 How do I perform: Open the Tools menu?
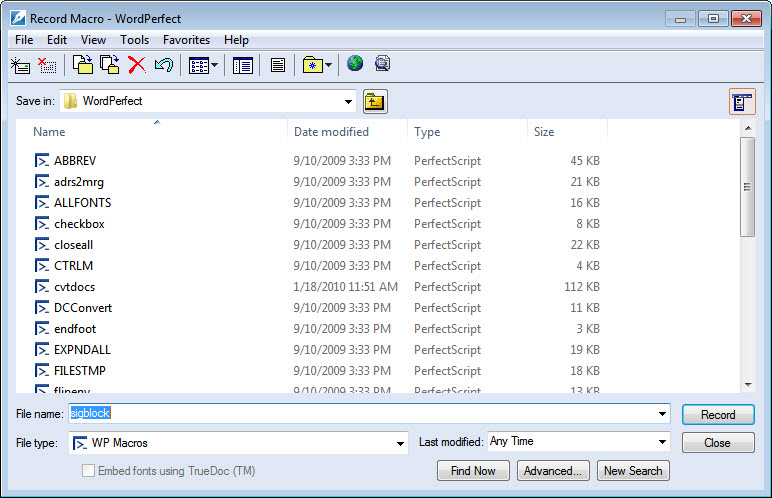click(134, 40)
